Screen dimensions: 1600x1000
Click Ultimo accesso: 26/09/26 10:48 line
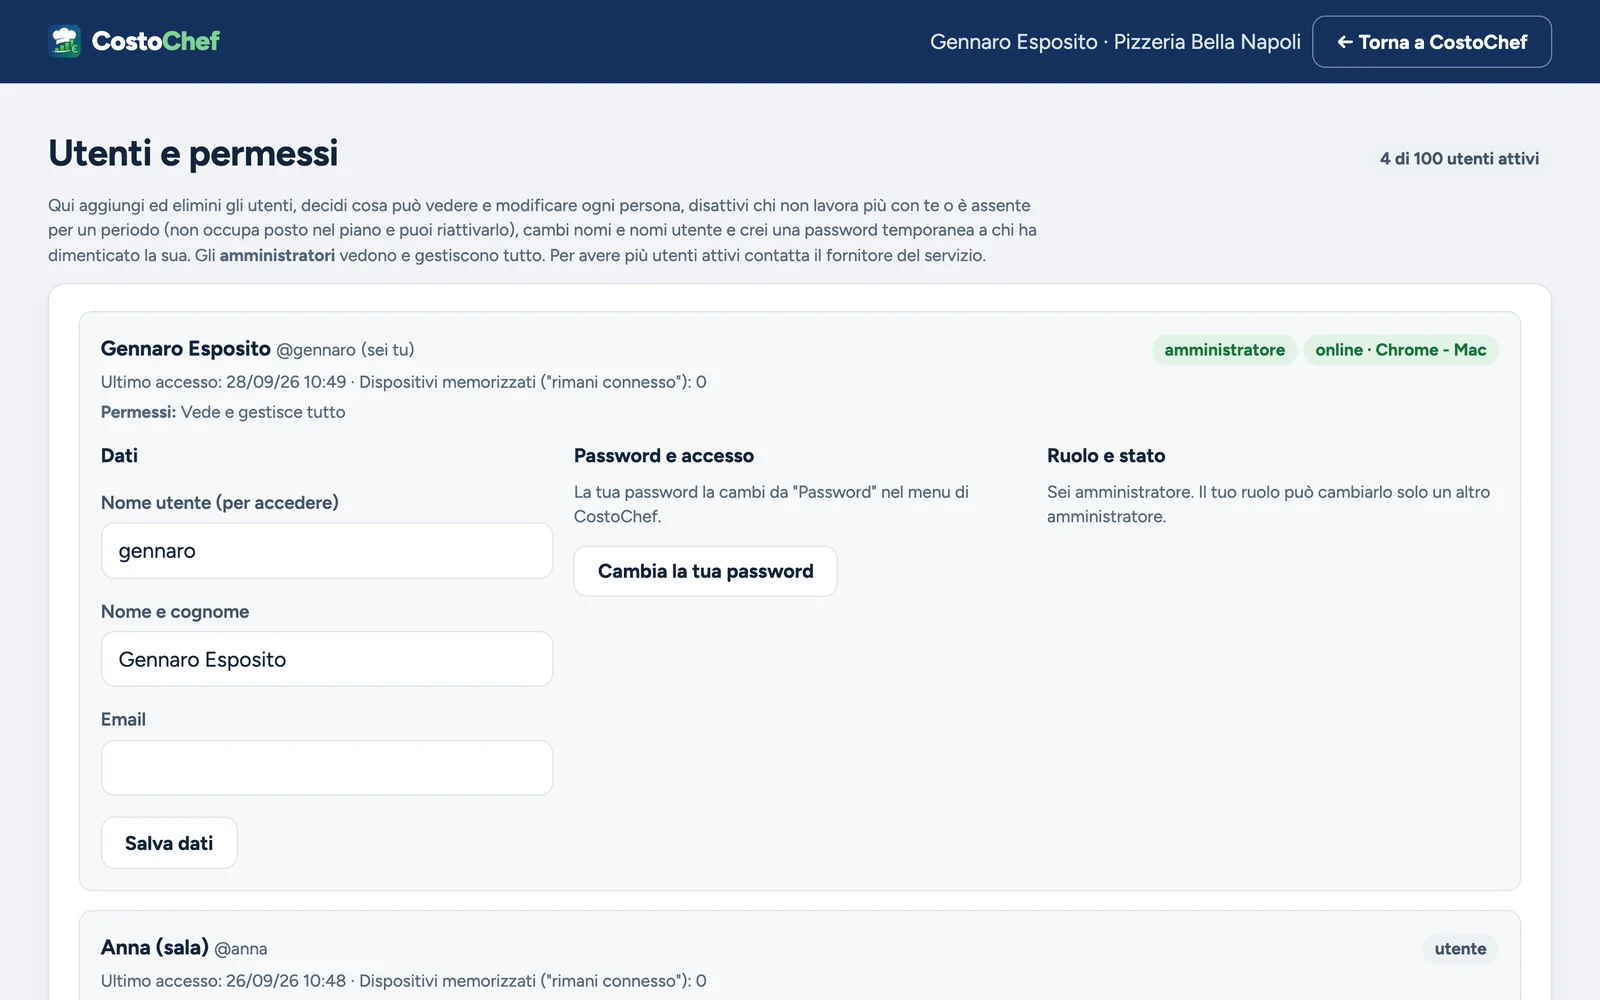pyautogui.click(x=404, y=981)
